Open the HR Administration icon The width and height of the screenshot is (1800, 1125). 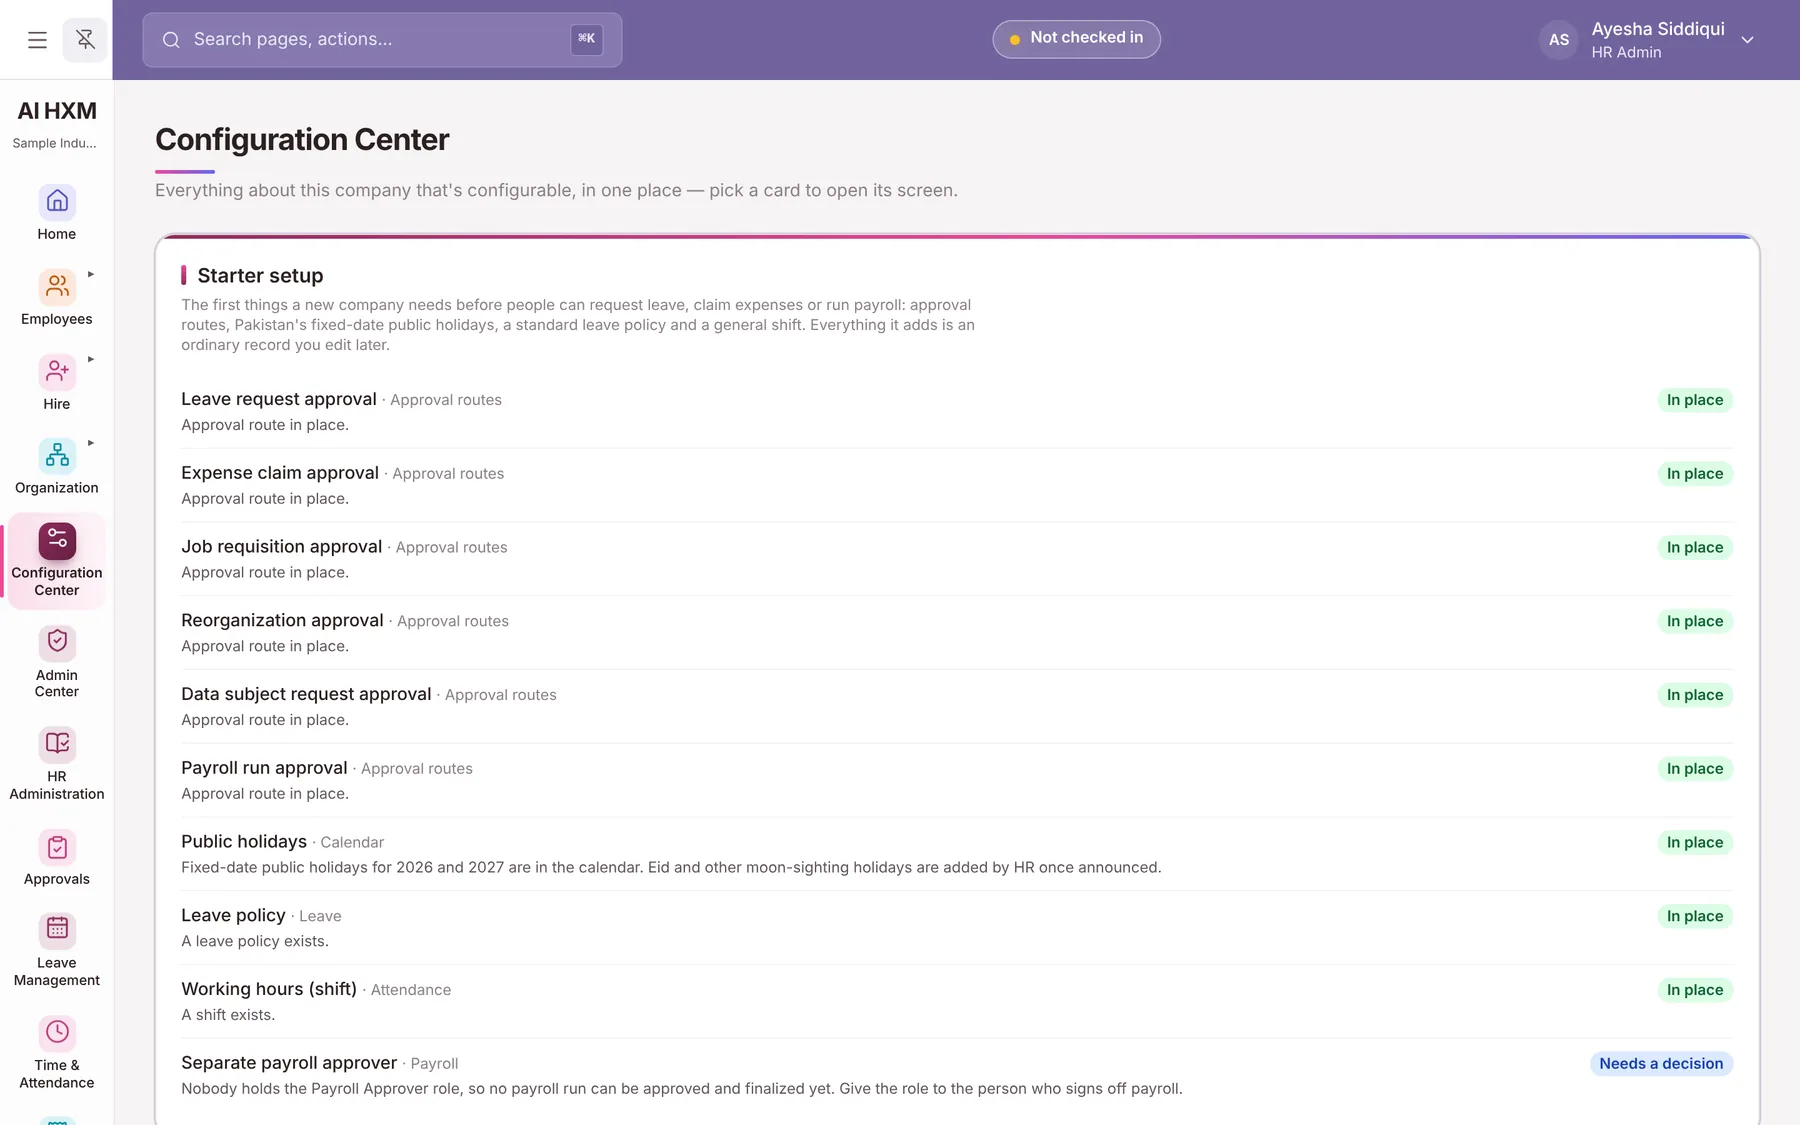click(x=57, y=744)
